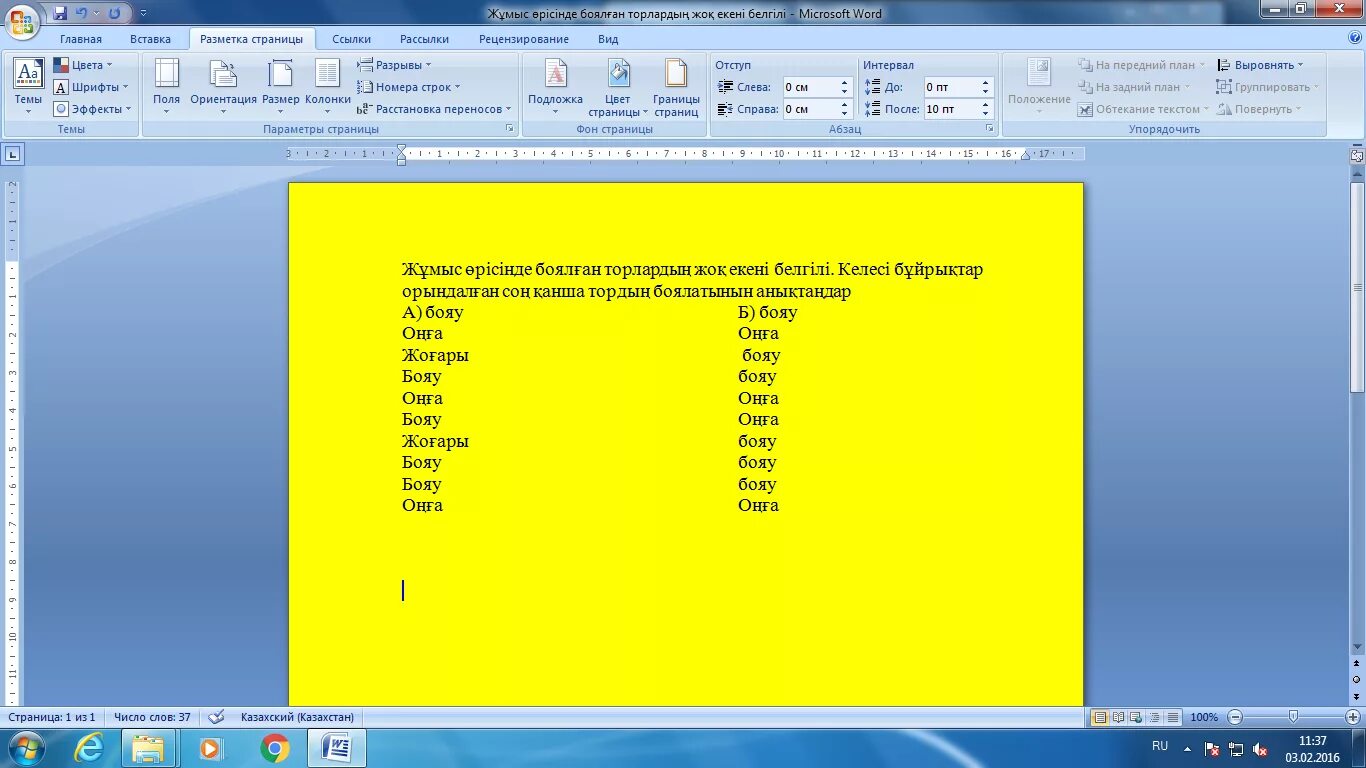Click the Границы страниц button
The image size is (1366, 768).
click(676, 86)
